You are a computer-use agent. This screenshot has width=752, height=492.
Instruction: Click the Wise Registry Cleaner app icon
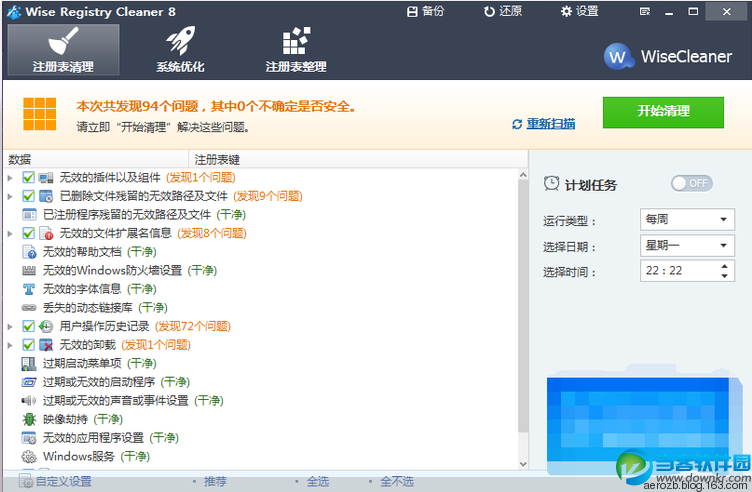tap(14, 12)
